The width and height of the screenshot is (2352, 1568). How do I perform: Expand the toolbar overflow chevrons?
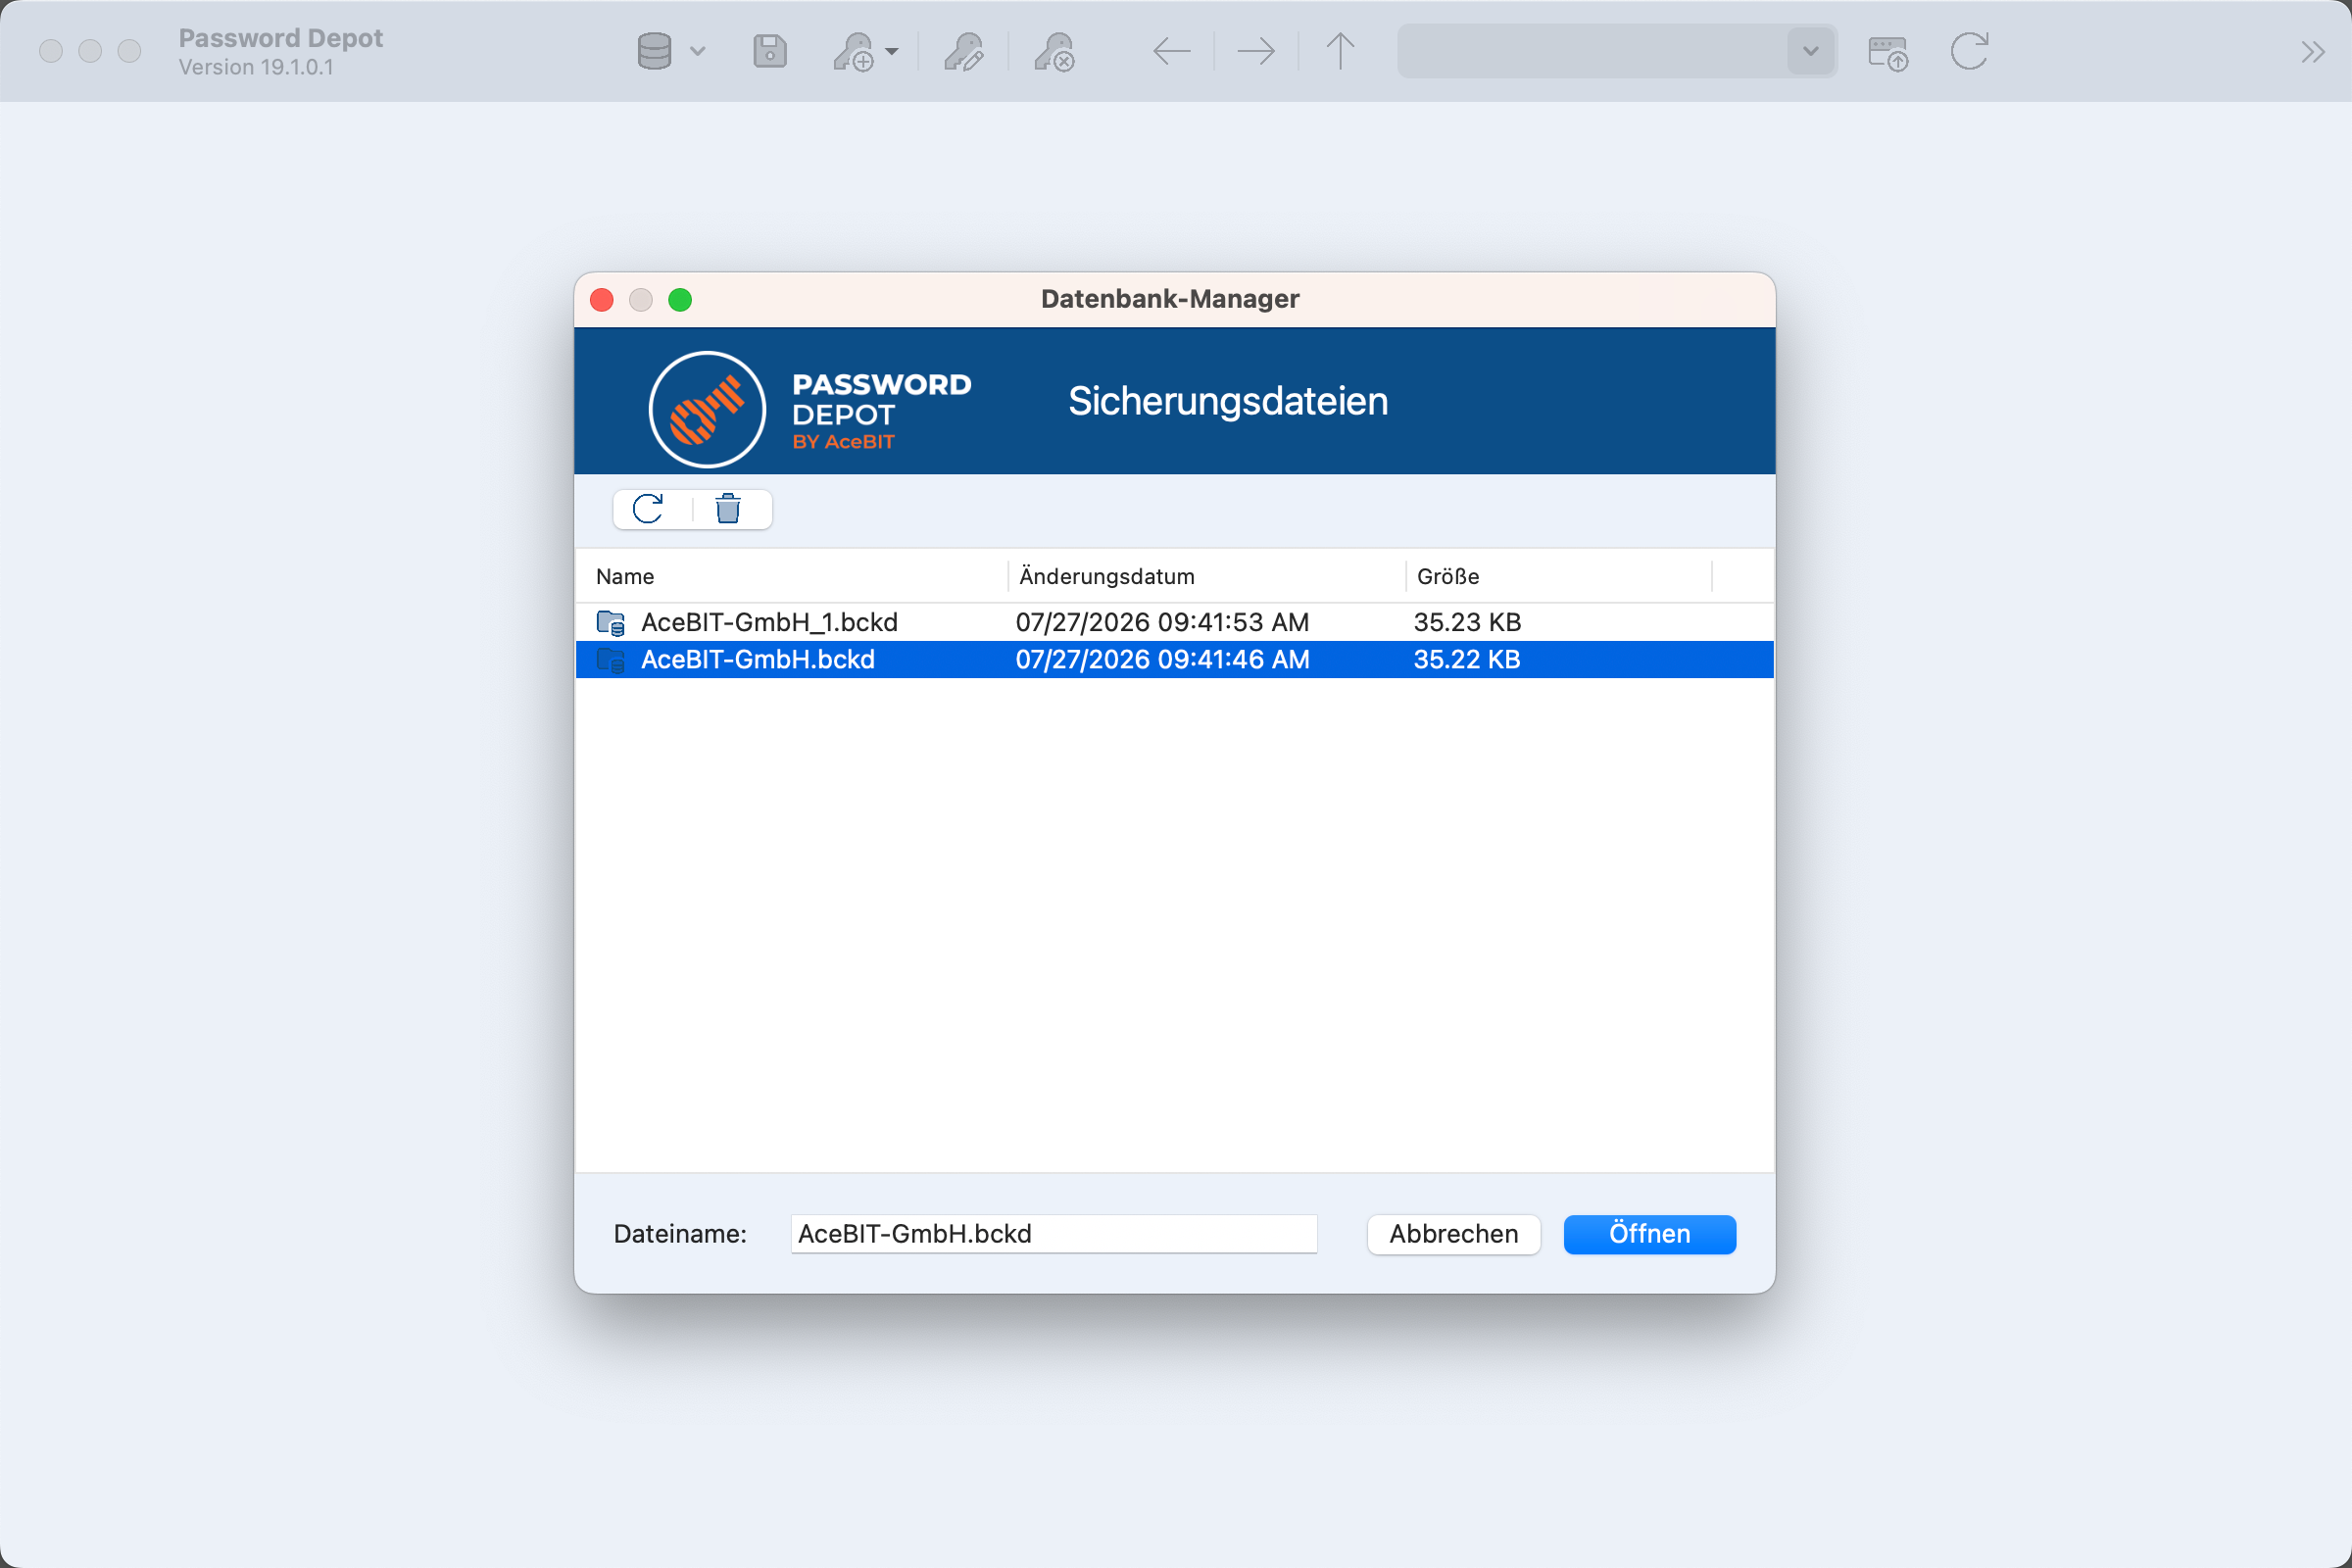2312,51
